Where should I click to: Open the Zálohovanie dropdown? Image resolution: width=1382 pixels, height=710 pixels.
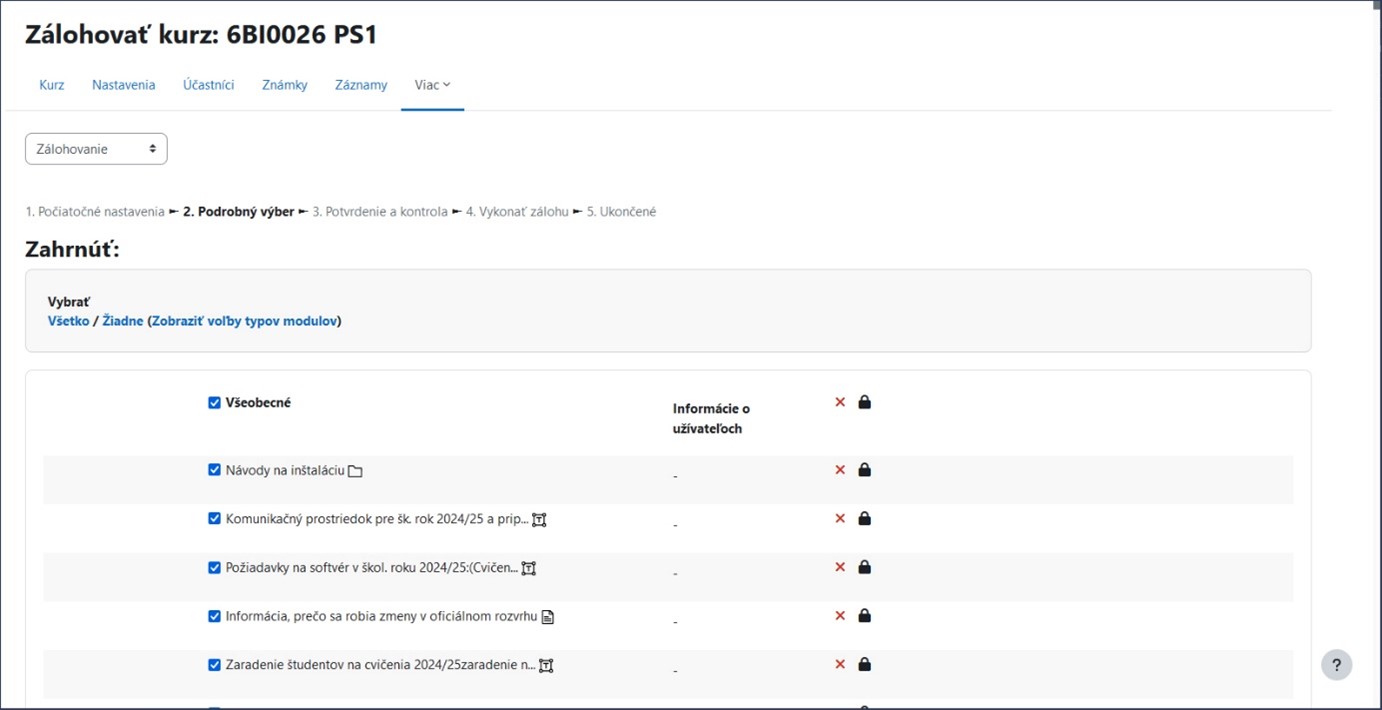96,149
